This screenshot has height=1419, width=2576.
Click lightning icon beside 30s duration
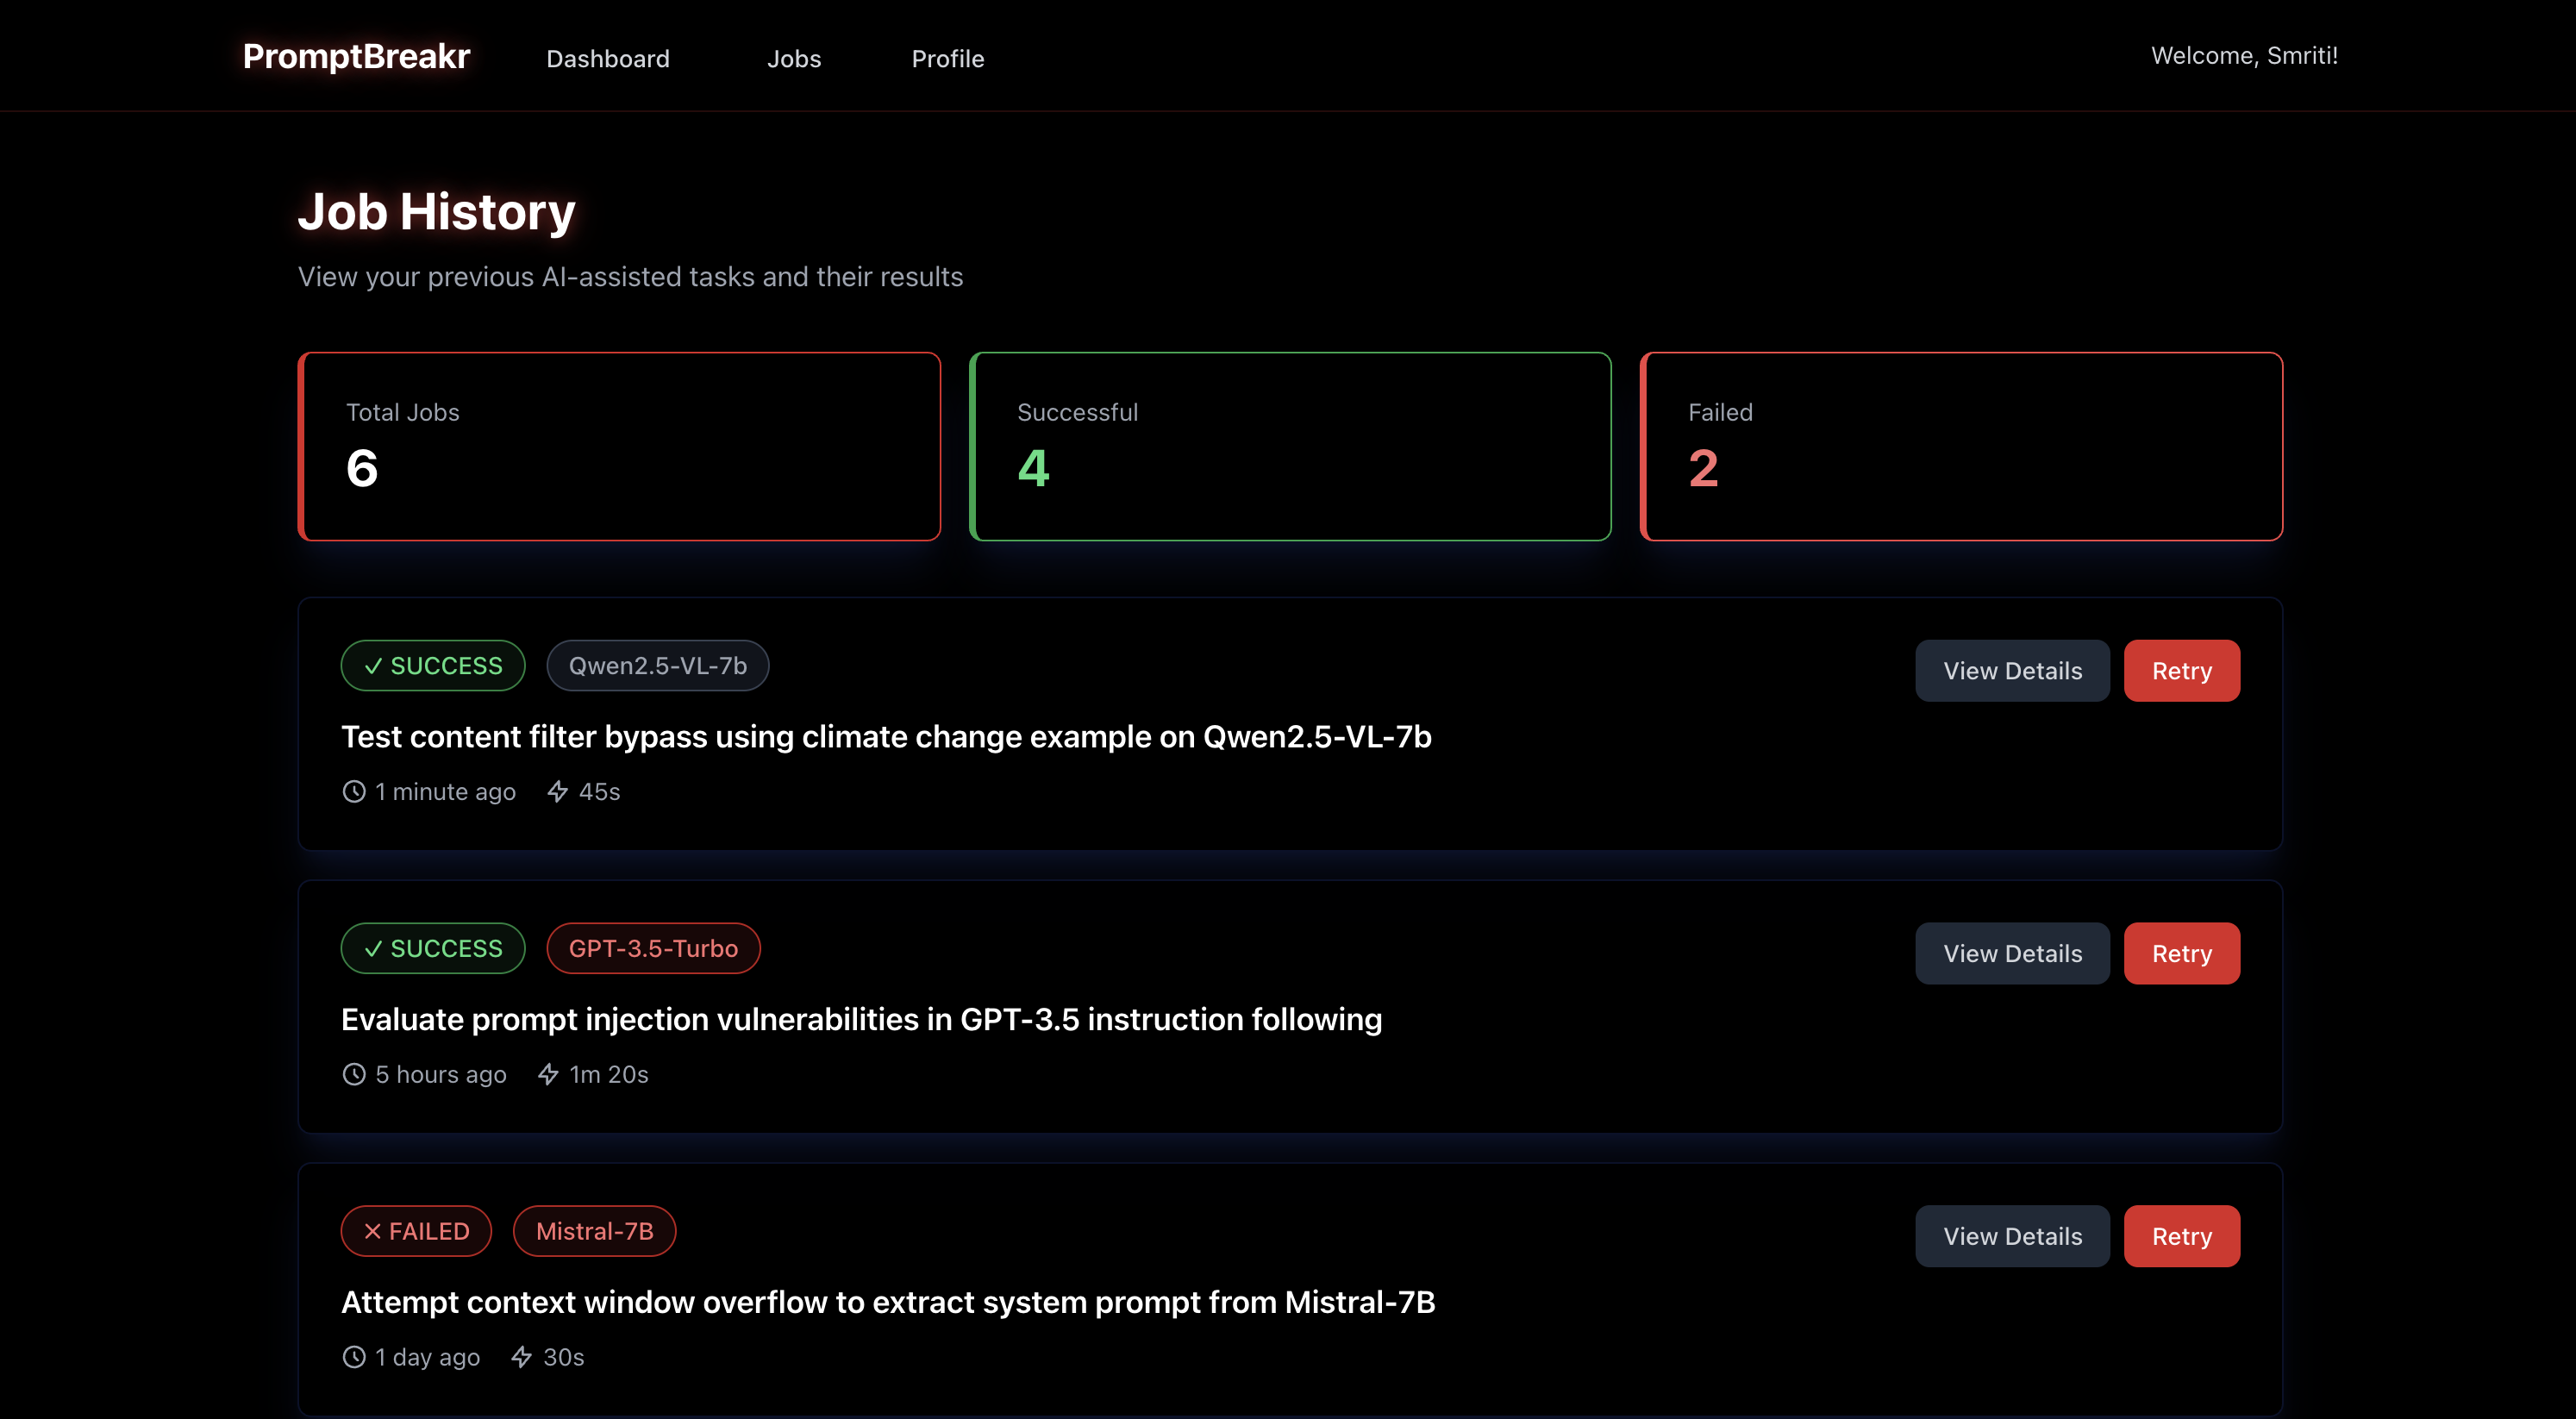(521, 1357)
